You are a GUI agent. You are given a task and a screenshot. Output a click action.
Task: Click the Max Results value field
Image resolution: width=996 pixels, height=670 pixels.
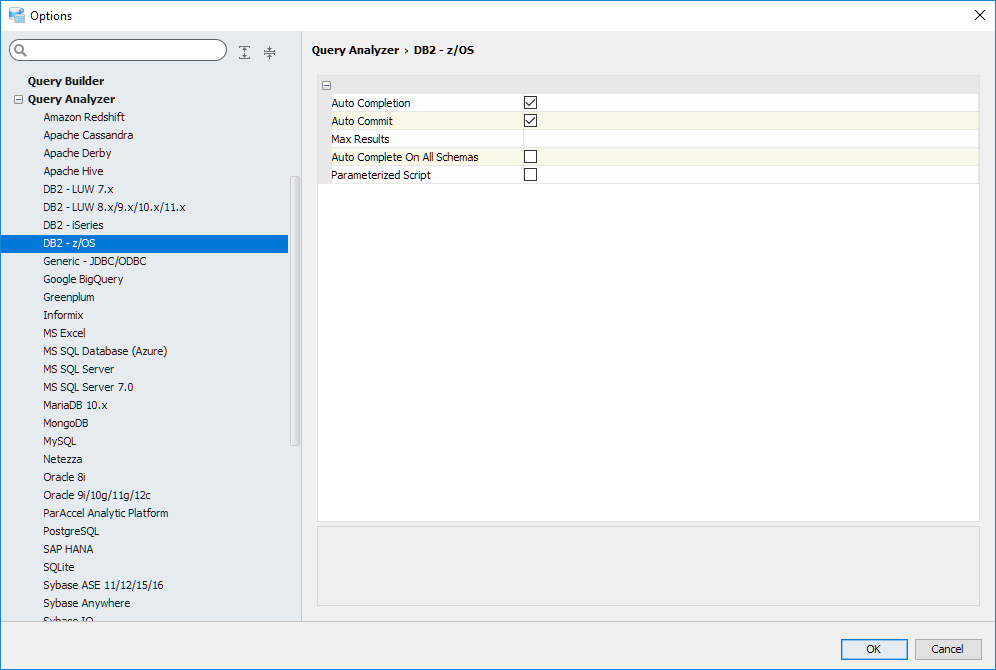[x=750, y=139]
